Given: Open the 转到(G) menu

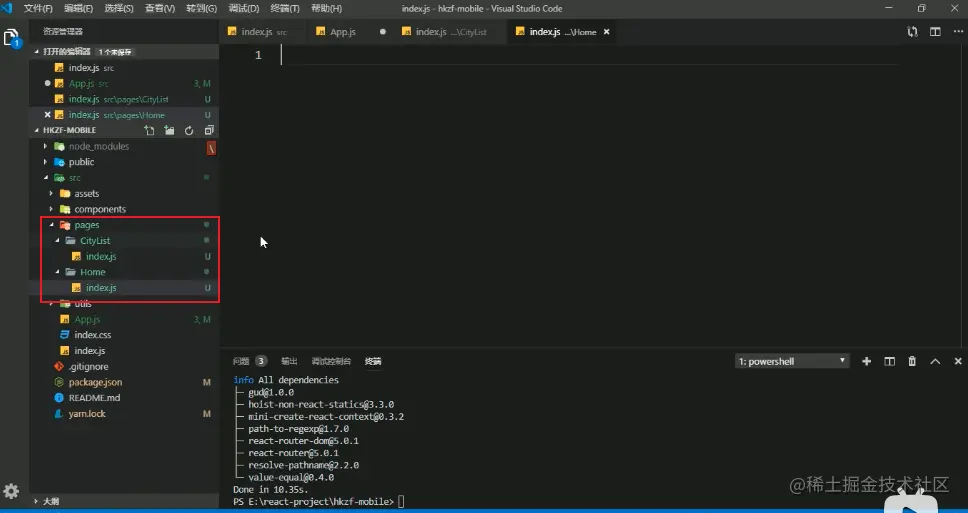Looking at the screenshot, I should [x=201, y=9].
